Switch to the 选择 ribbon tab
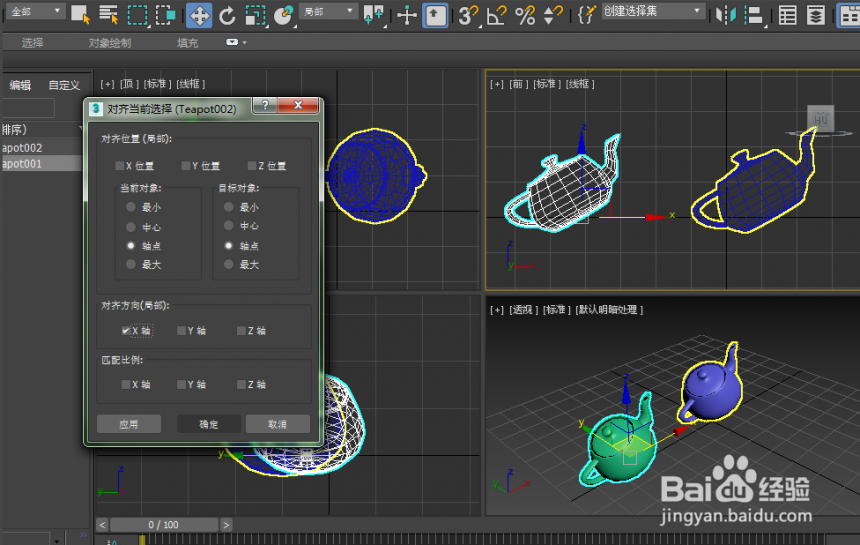The height and width of the screenshot is (545, 860). pyautogui.click(x=32, y=43)
